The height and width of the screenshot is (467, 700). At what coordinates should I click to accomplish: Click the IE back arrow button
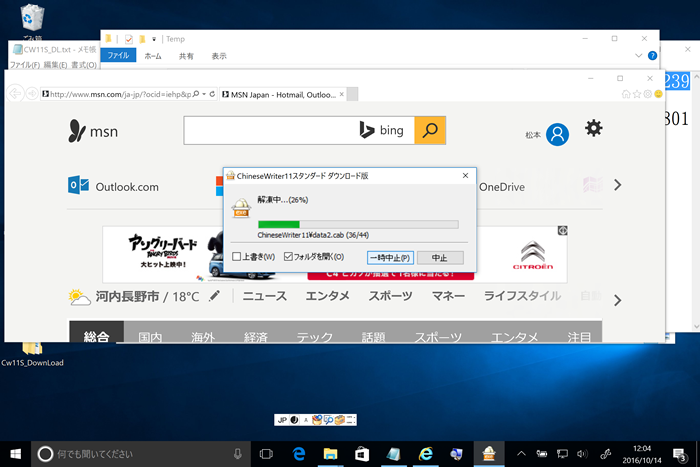click(15, 94)
